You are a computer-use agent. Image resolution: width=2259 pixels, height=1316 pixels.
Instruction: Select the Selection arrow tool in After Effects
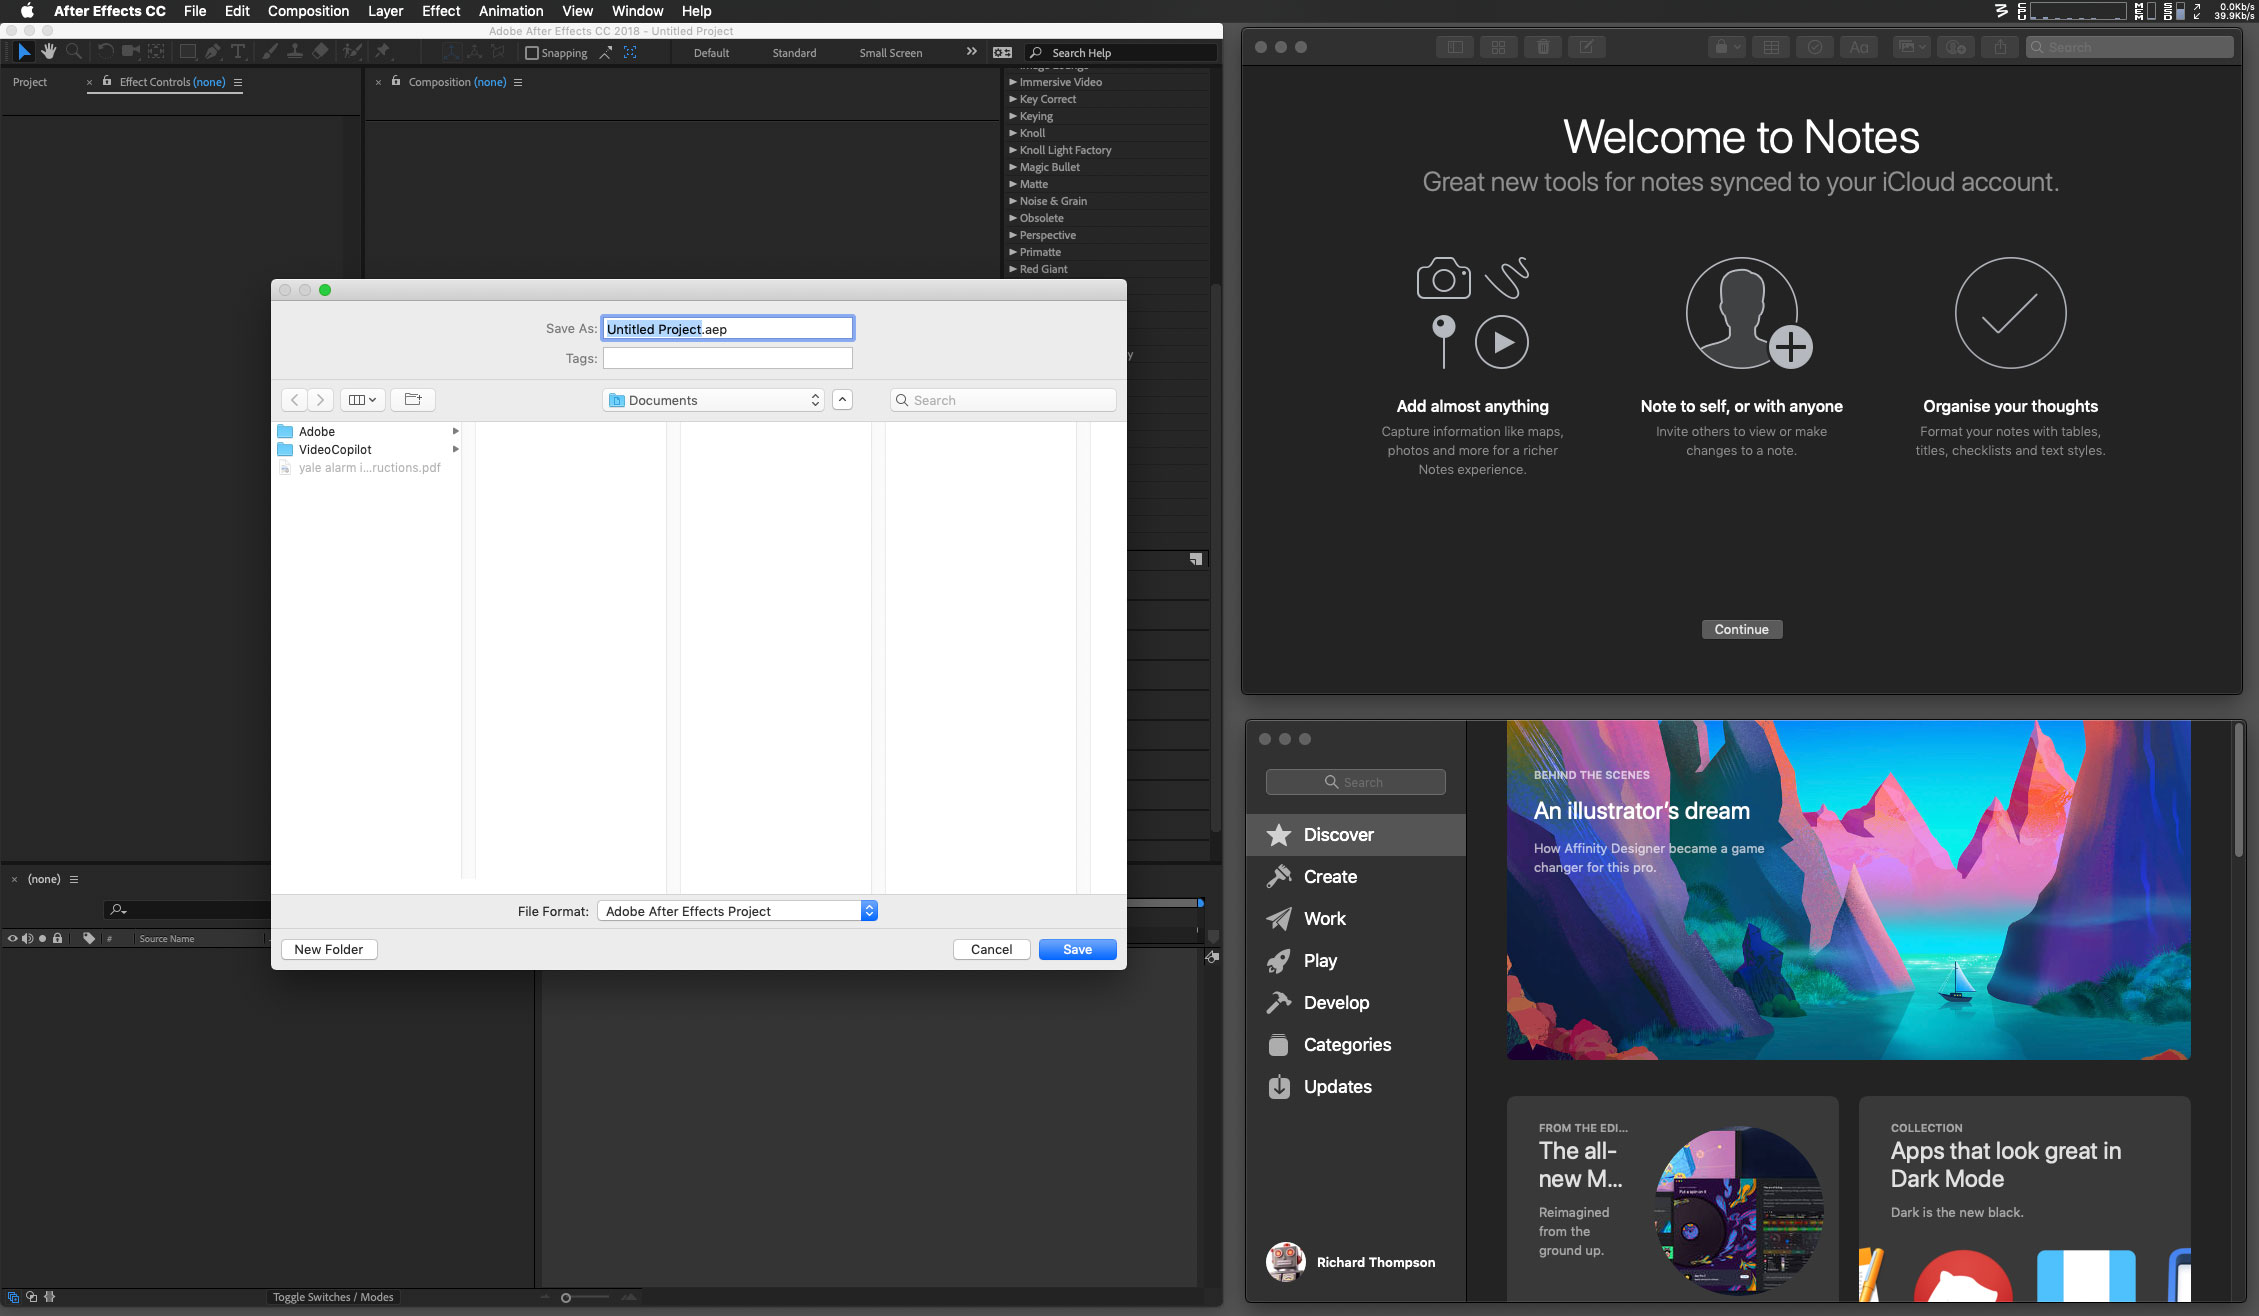[24, 52]
